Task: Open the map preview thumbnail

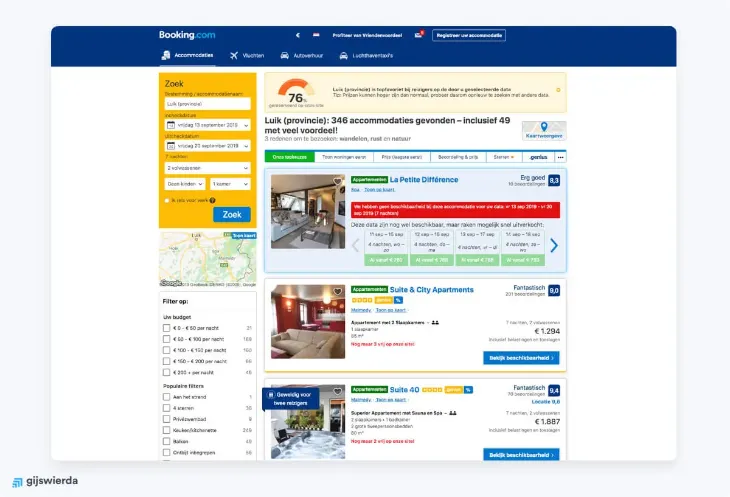Action: click(x=208, y=259)
